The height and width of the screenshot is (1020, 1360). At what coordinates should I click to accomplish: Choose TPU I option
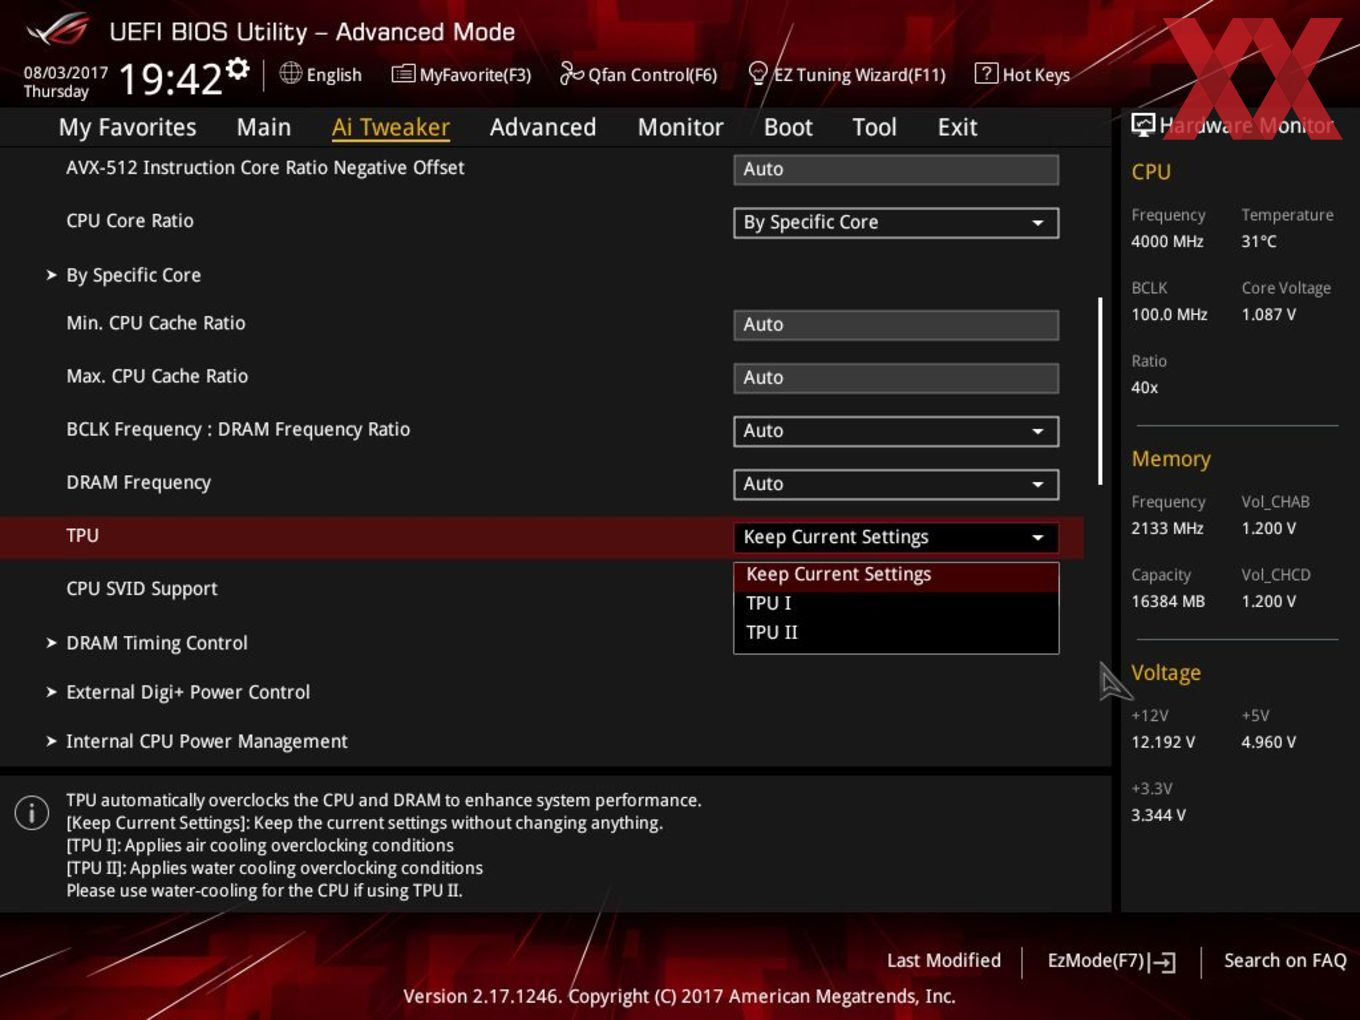(896, 603)
